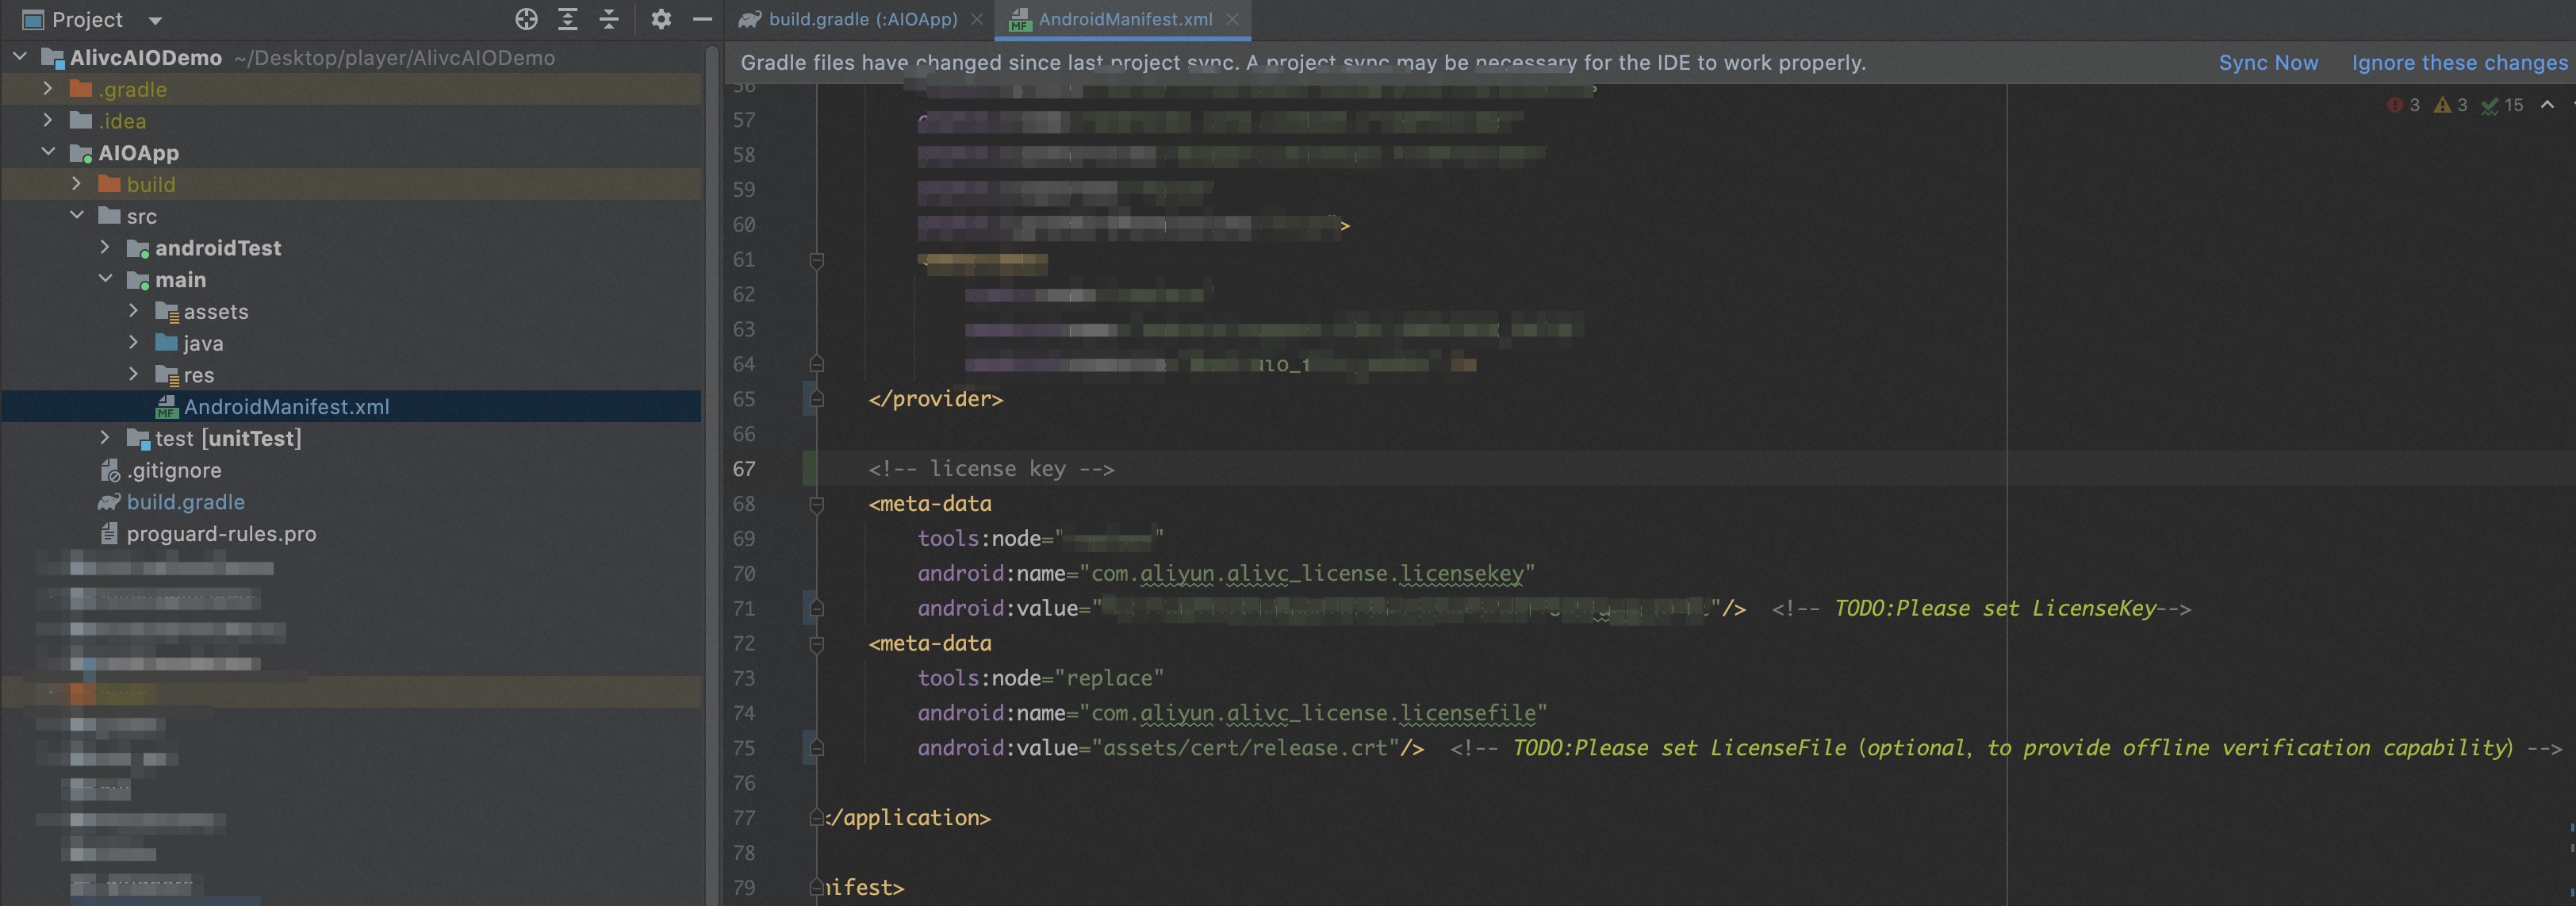The width and height of the screenshot is (2576, 906).
Task: Click the yellow warning triangle showing 3
Action: 2446,105
